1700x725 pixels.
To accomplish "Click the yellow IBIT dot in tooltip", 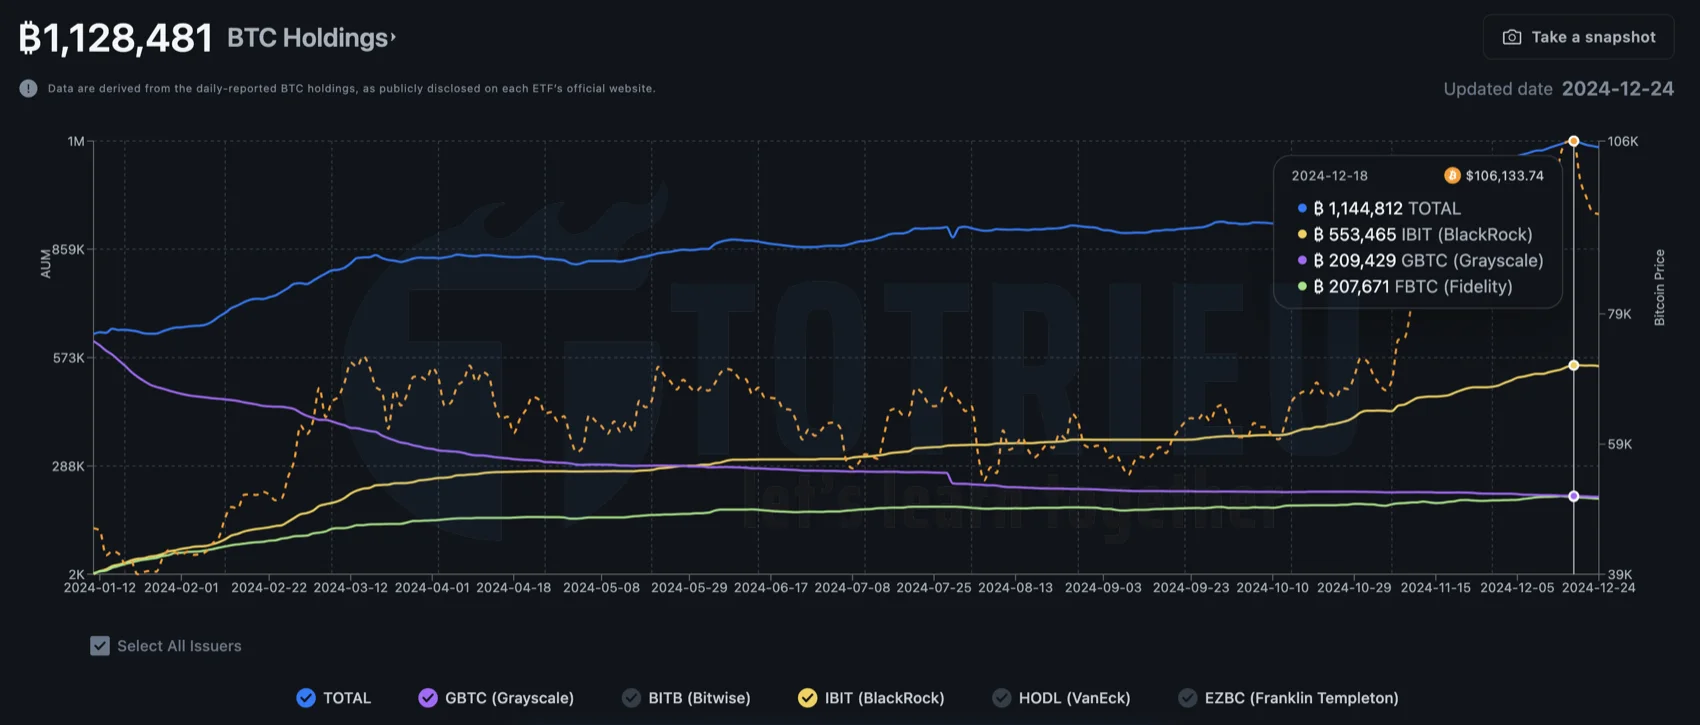I will pyautogui.click(x=1302, y=234).
